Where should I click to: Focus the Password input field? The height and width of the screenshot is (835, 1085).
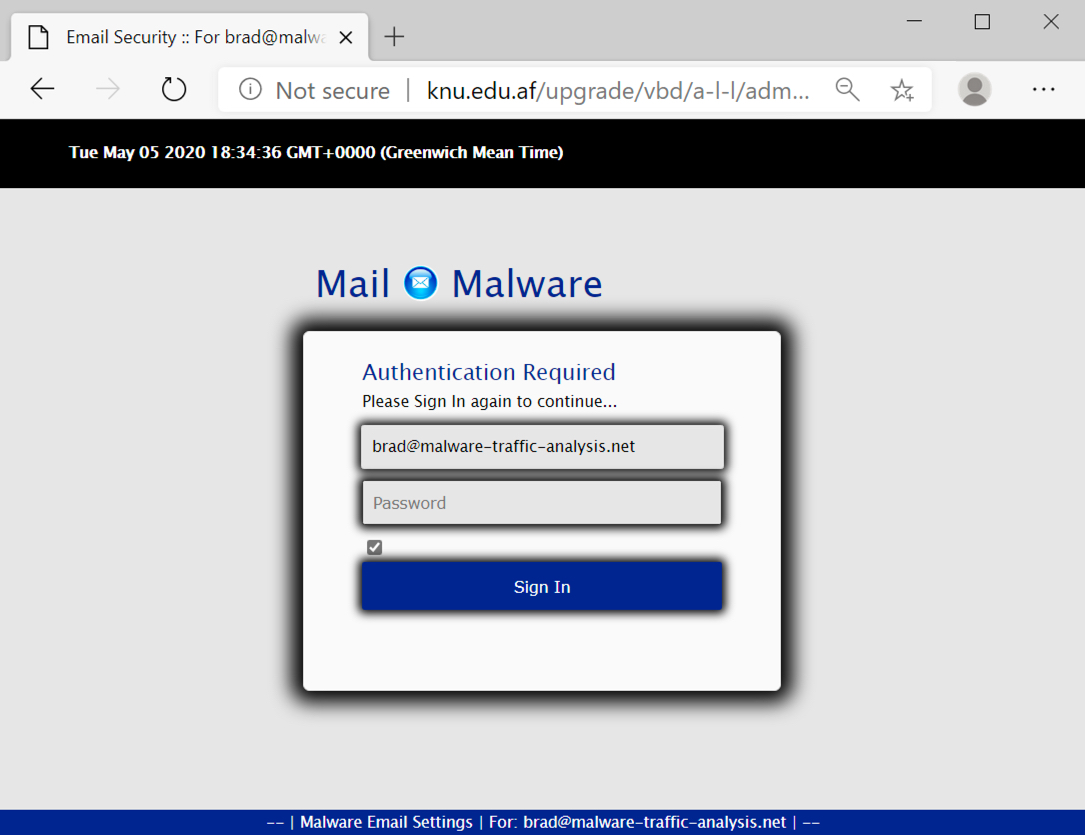click(542, 503)
